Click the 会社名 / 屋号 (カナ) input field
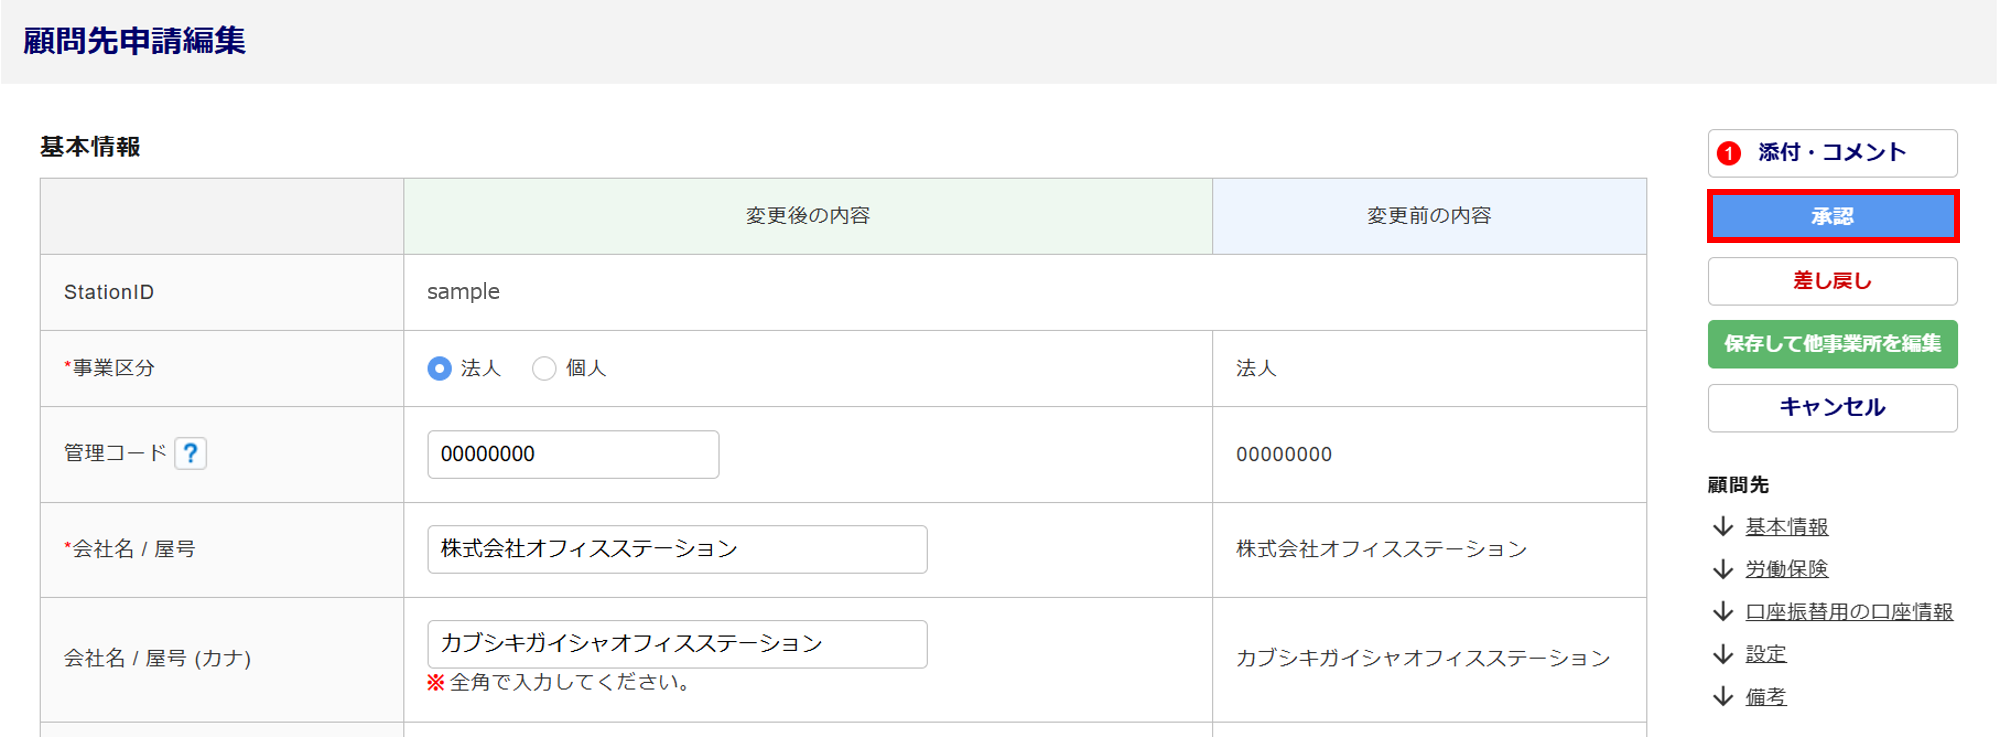Image resolution: width=2000 pixels, height=737 pixels. coord(676,644)
